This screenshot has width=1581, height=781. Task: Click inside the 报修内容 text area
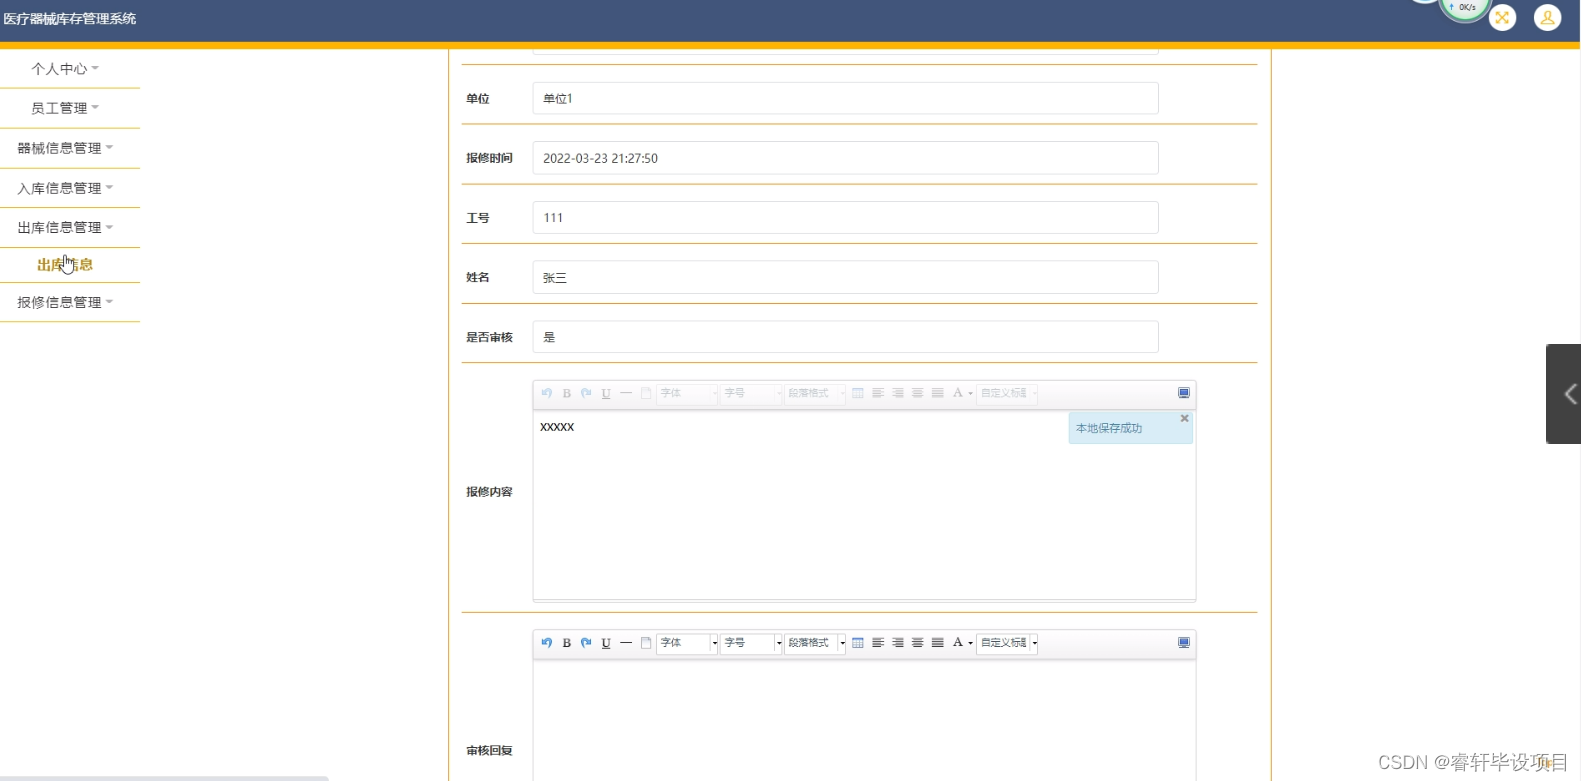coord(864,504)
